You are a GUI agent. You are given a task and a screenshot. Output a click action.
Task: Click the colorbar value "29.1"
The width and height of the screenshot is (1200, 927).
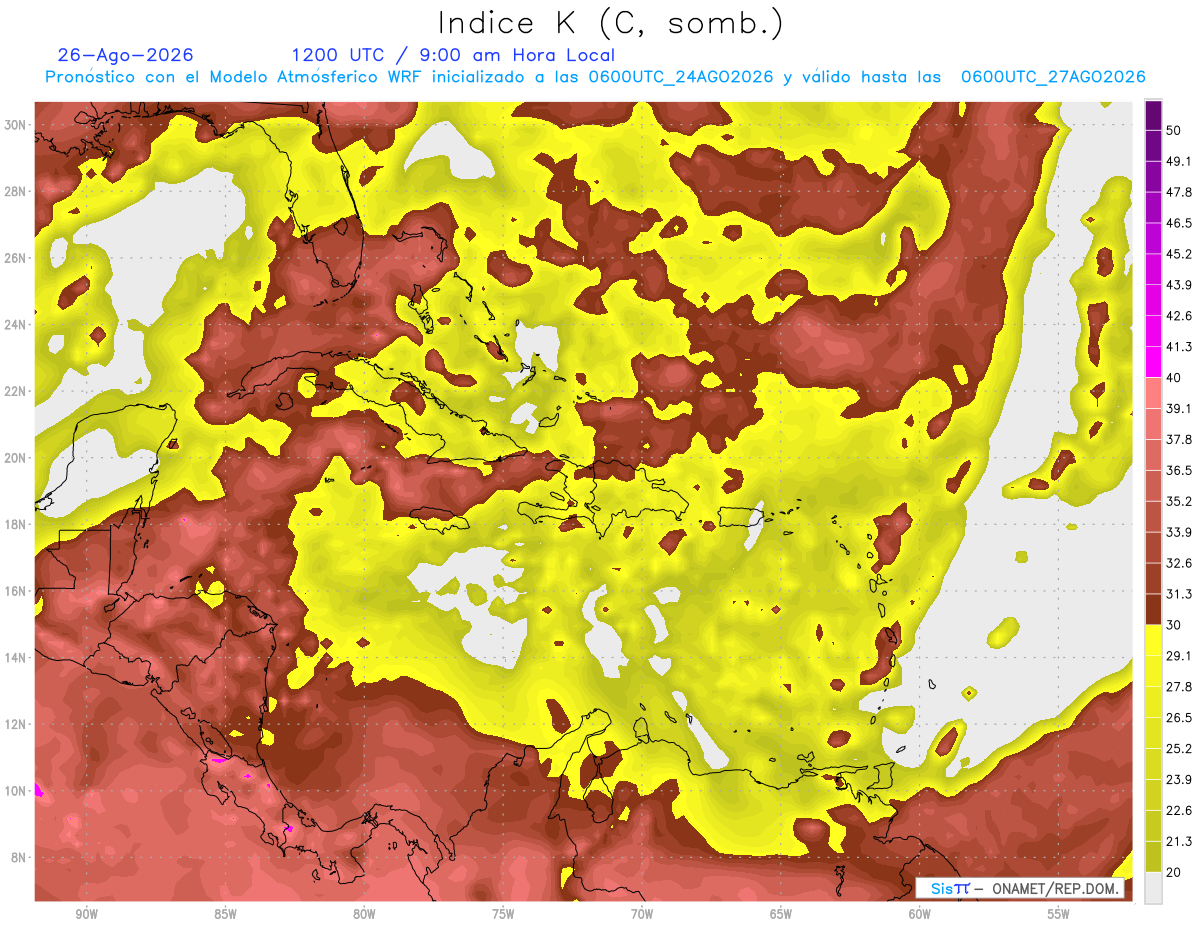click(x=1179, y=656)
